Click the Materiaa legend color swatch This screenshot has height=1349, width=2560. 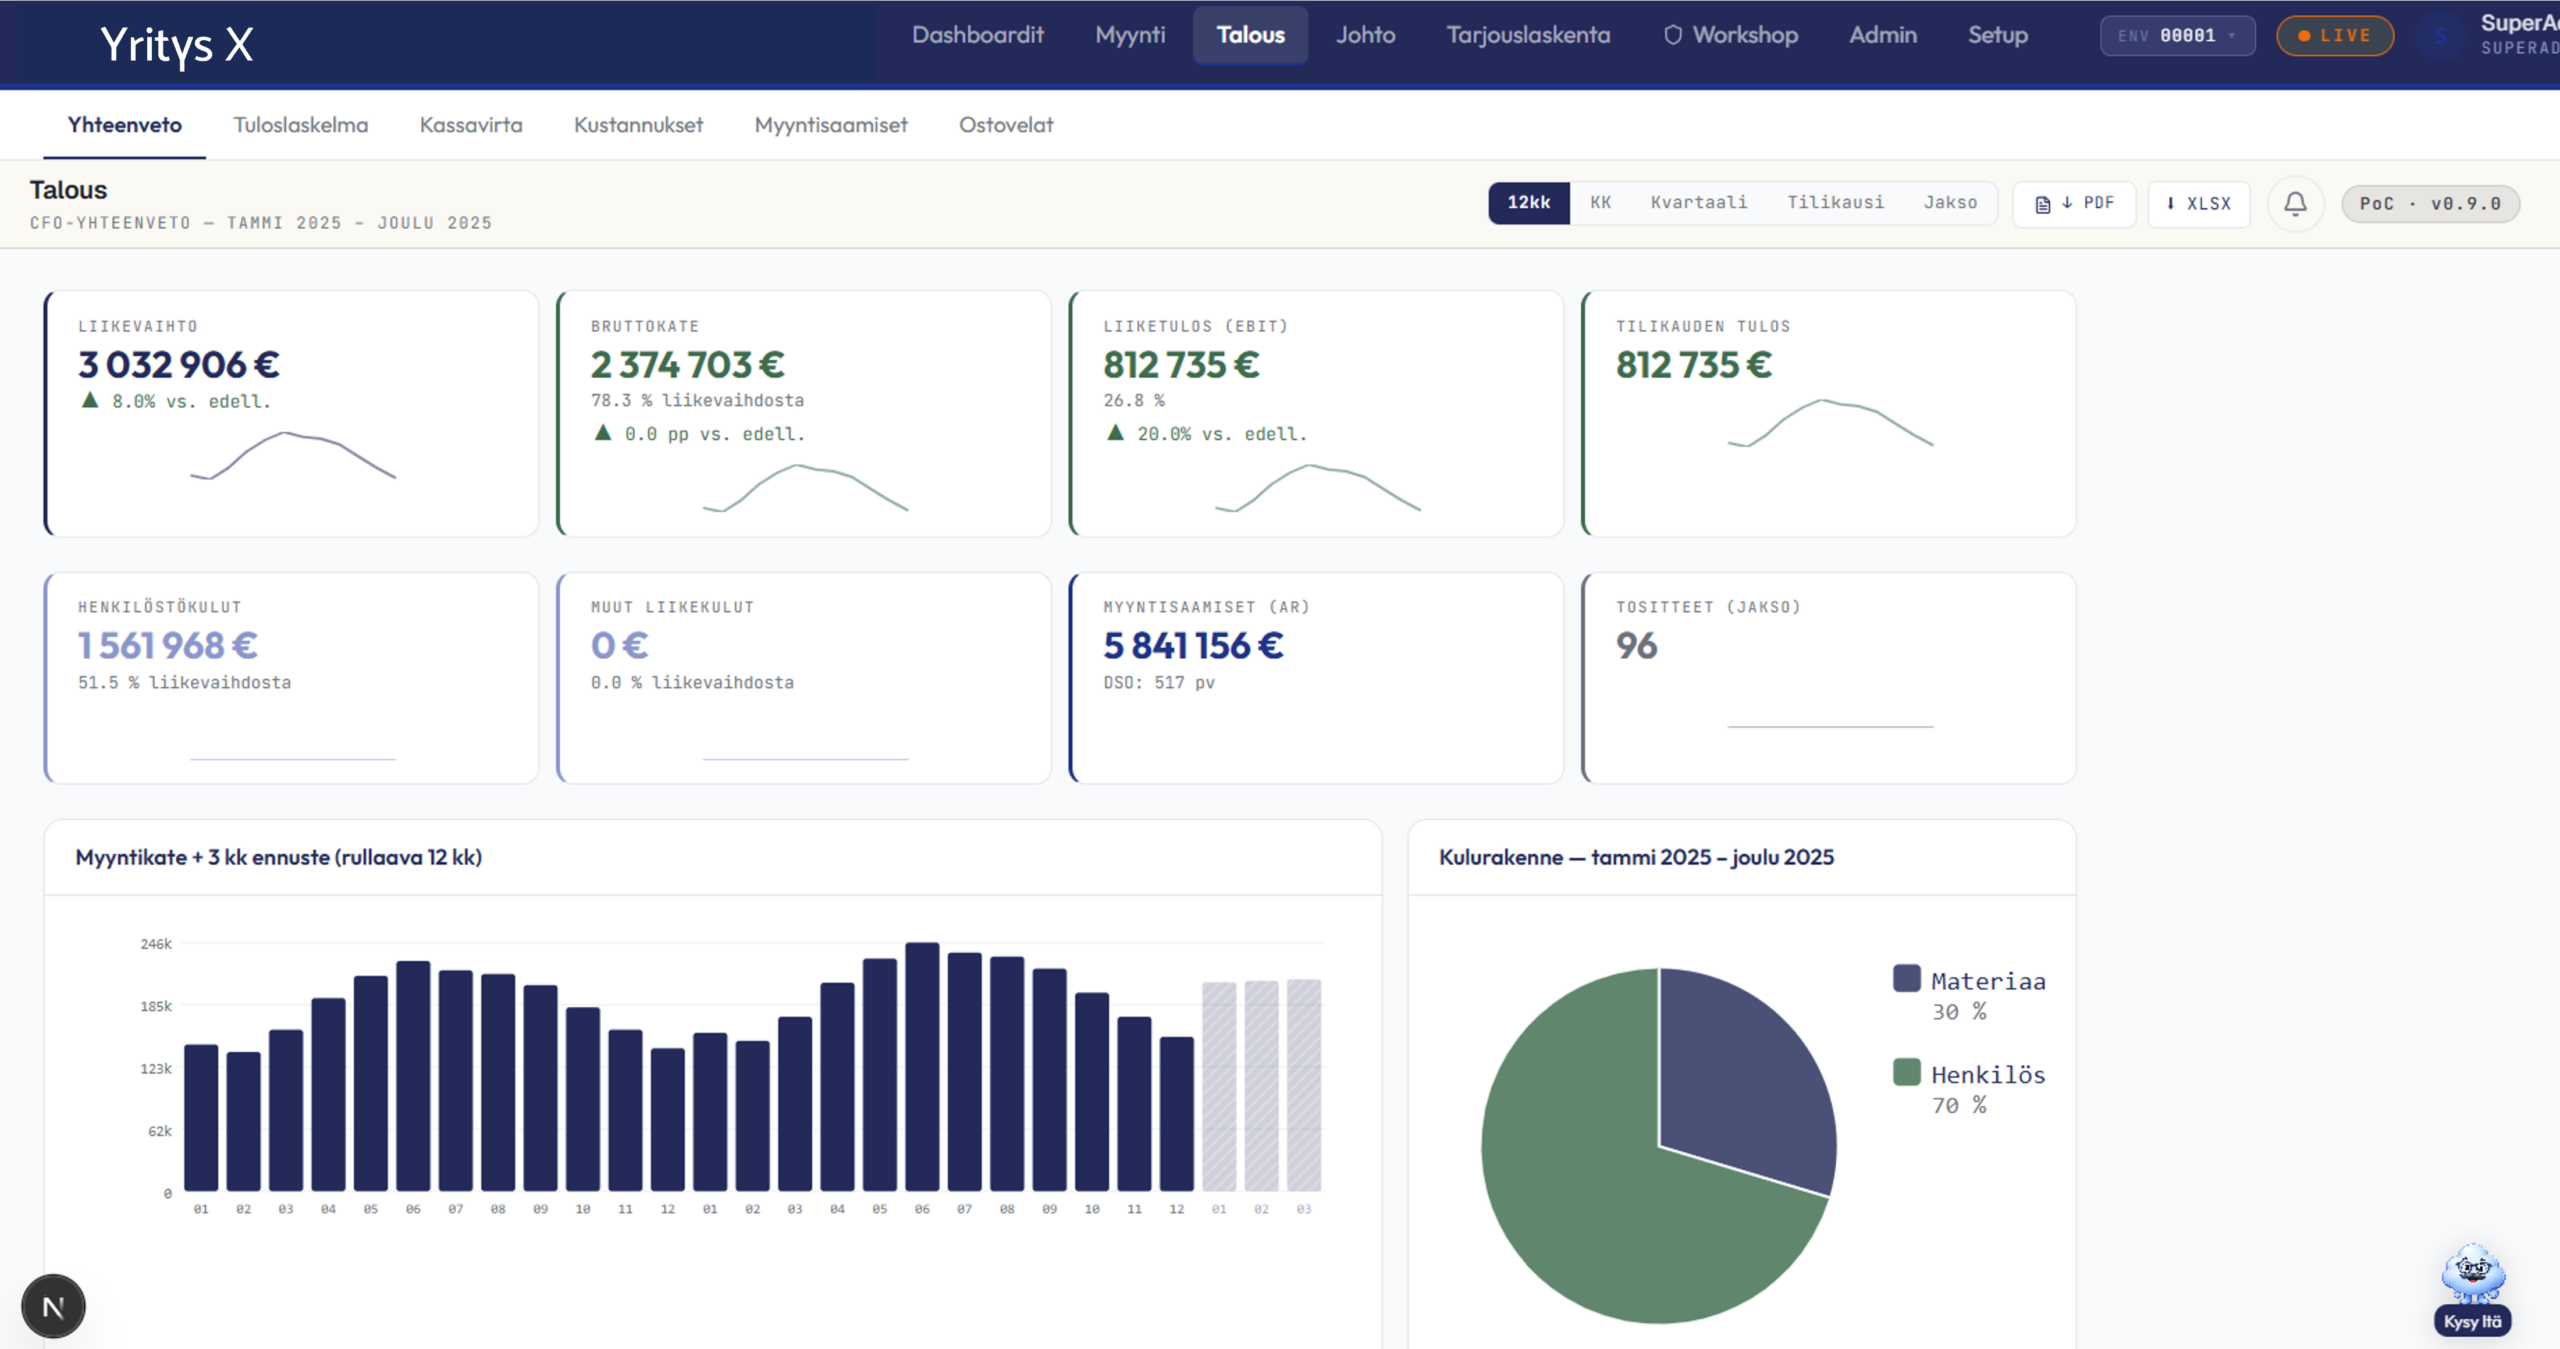pos(1906,978)
